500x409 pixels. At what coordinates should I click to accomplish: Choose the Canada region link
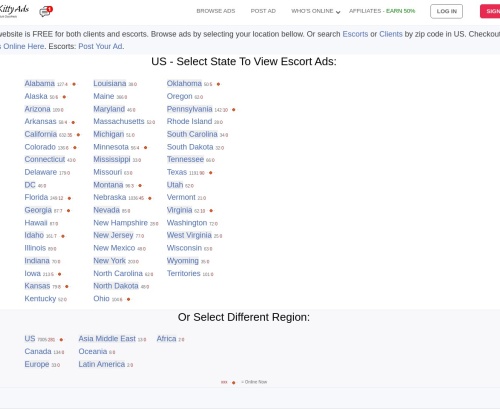point(38,351)
